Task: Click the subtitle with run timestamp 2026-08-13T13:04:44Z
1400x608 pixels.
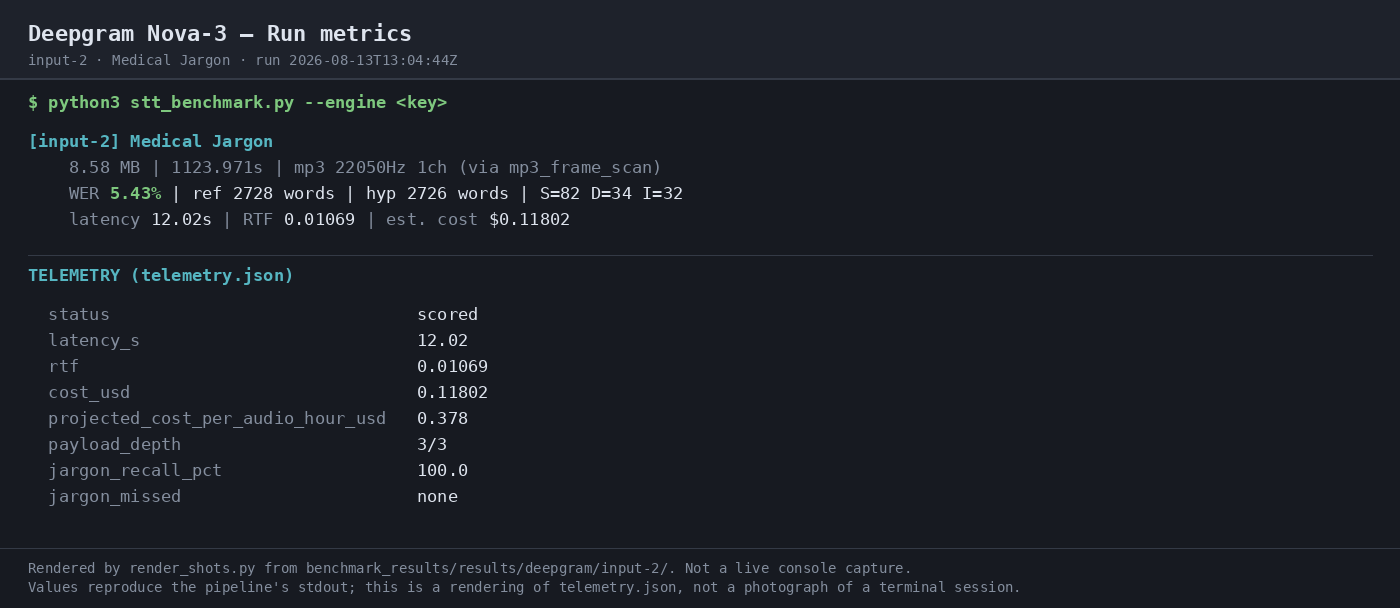Action: [243, 61]
